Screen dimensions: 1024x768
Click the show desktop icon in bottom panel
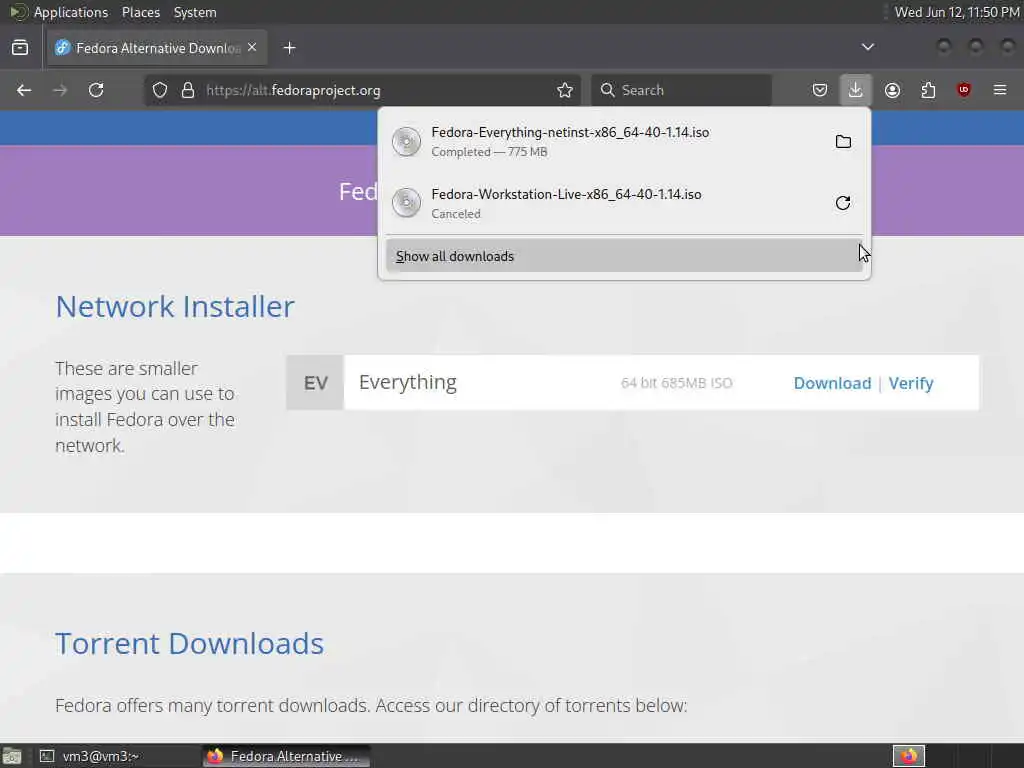(x=12, y=756)
